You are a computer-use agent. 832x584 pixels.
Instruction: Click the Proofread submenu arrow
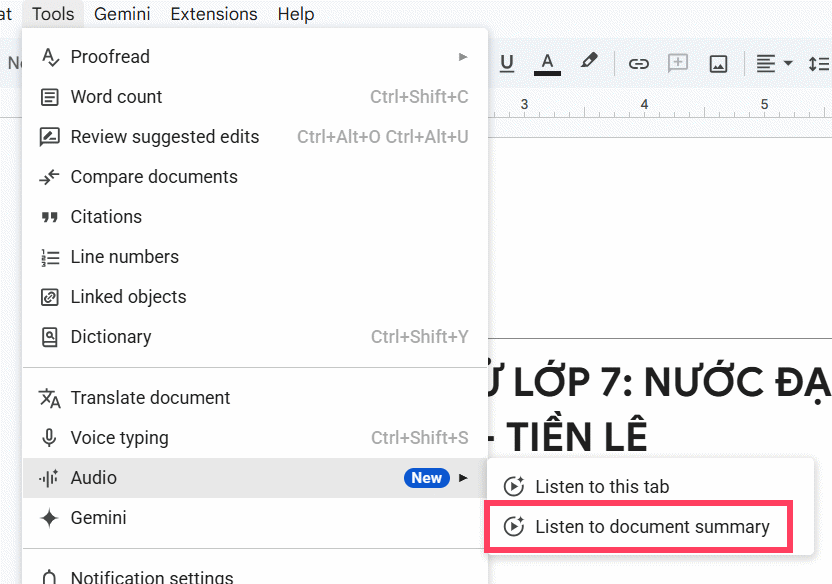[x=463, y=57]
